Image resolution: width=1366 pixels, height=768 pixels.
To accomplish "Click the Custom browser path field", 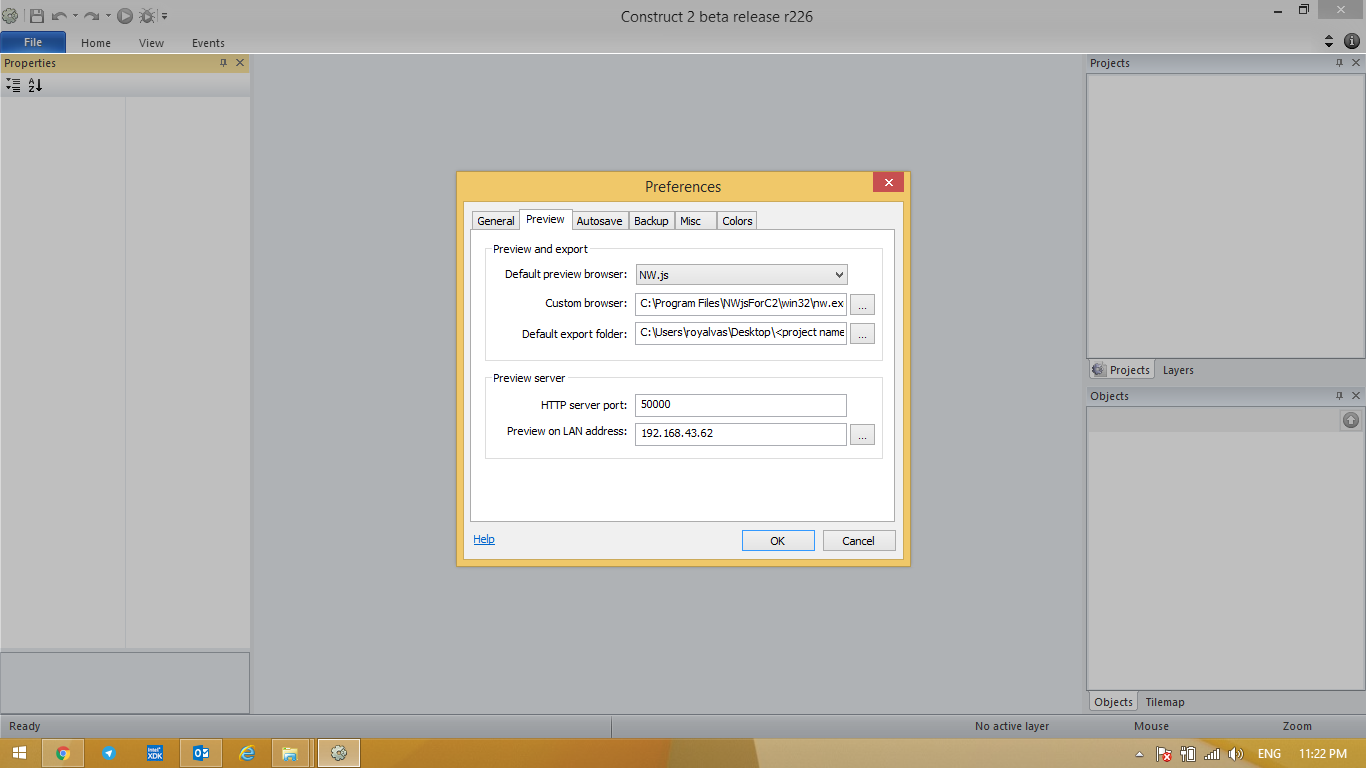I will pyautogui.click(x=741, y=303).
